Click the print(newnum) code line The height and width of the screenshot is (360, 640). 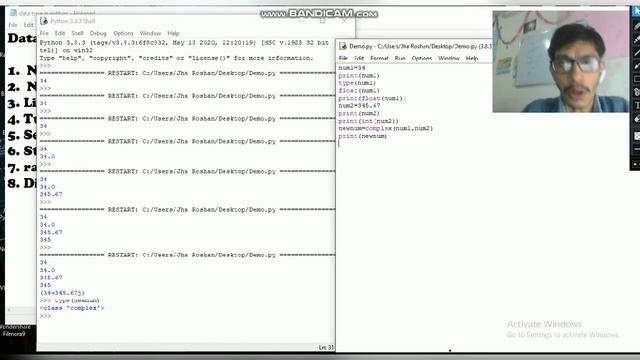tap(362, 136)
